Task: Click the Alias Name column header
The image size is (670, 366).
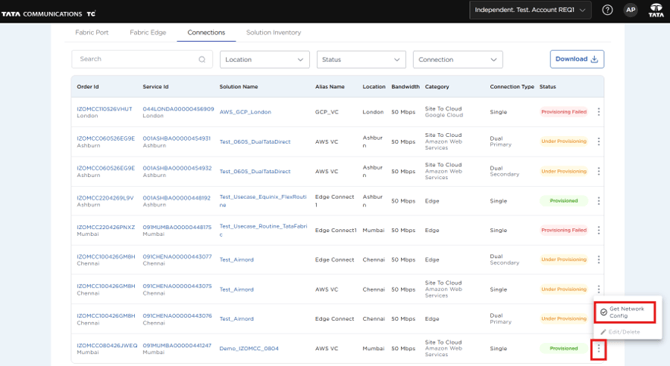Action: click(x=329, y=87)
